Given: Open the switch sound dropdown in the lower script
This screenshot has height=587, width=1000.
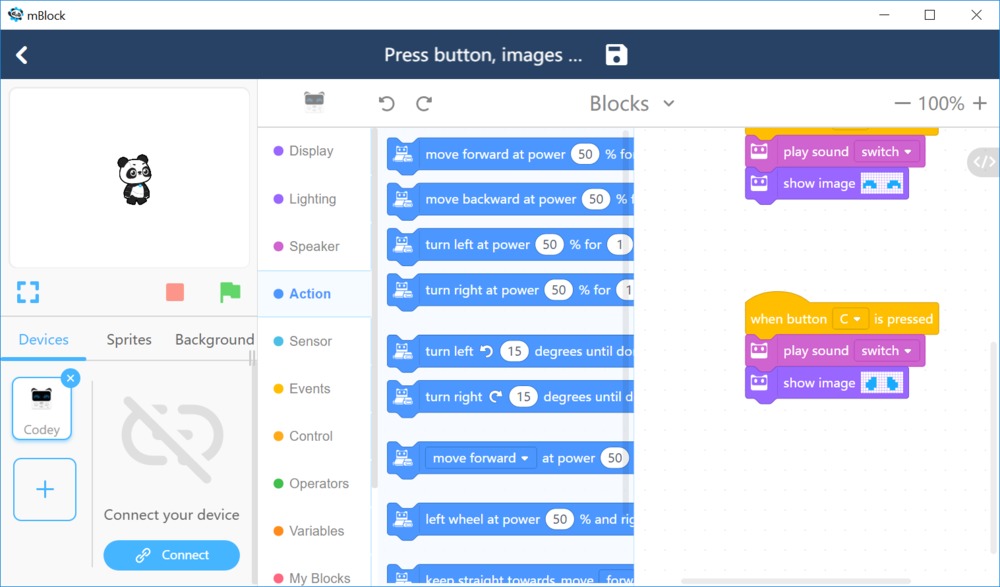Looking at the screenshot, I should [886, 351].
